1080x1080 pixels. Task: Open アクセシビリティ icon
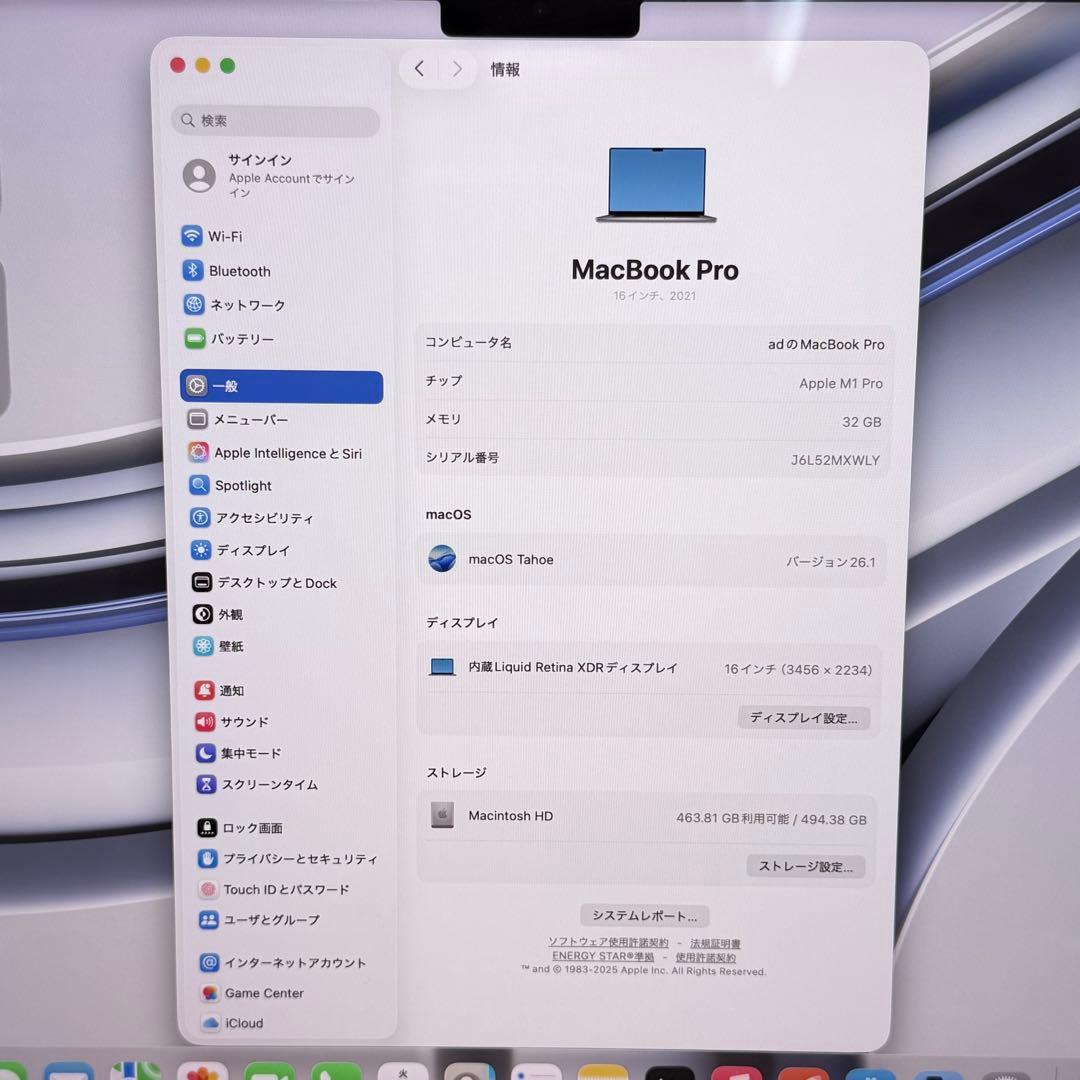click(x=200, y=517)
